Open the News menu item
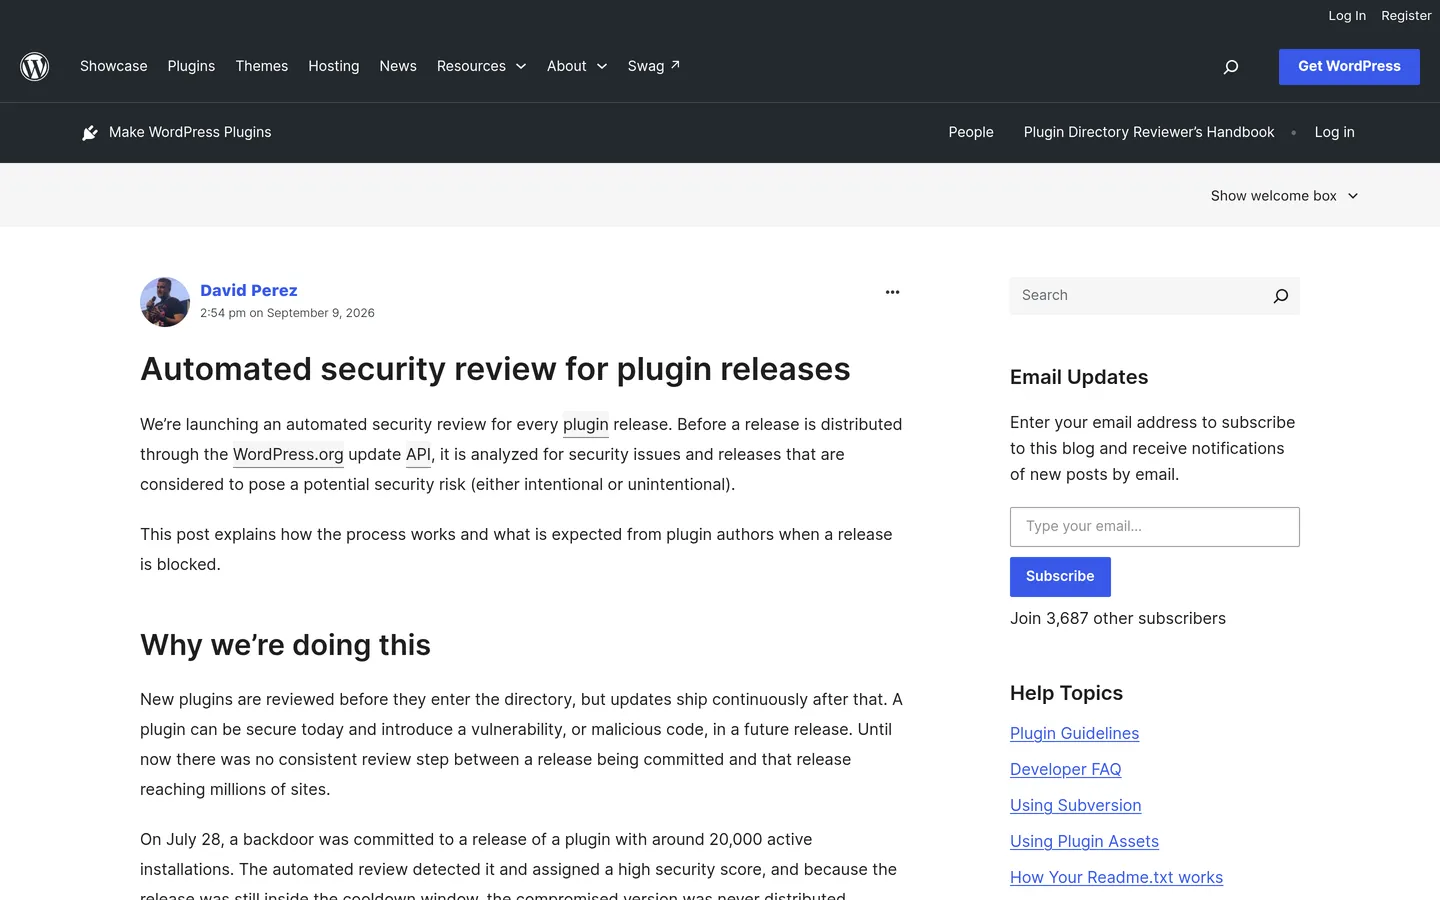1440x900 pixels. [x=398, y=66]
